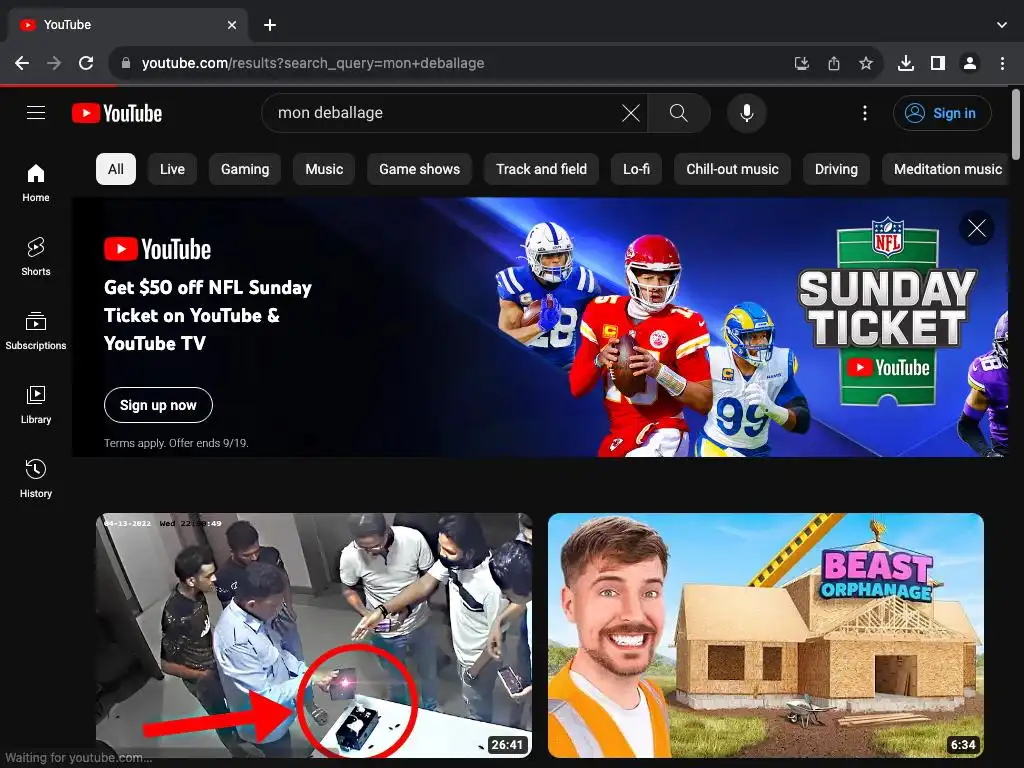Go back with the browser back arrow
Viewport: 1024px width, 768px height.
click(x=22, y=63)
